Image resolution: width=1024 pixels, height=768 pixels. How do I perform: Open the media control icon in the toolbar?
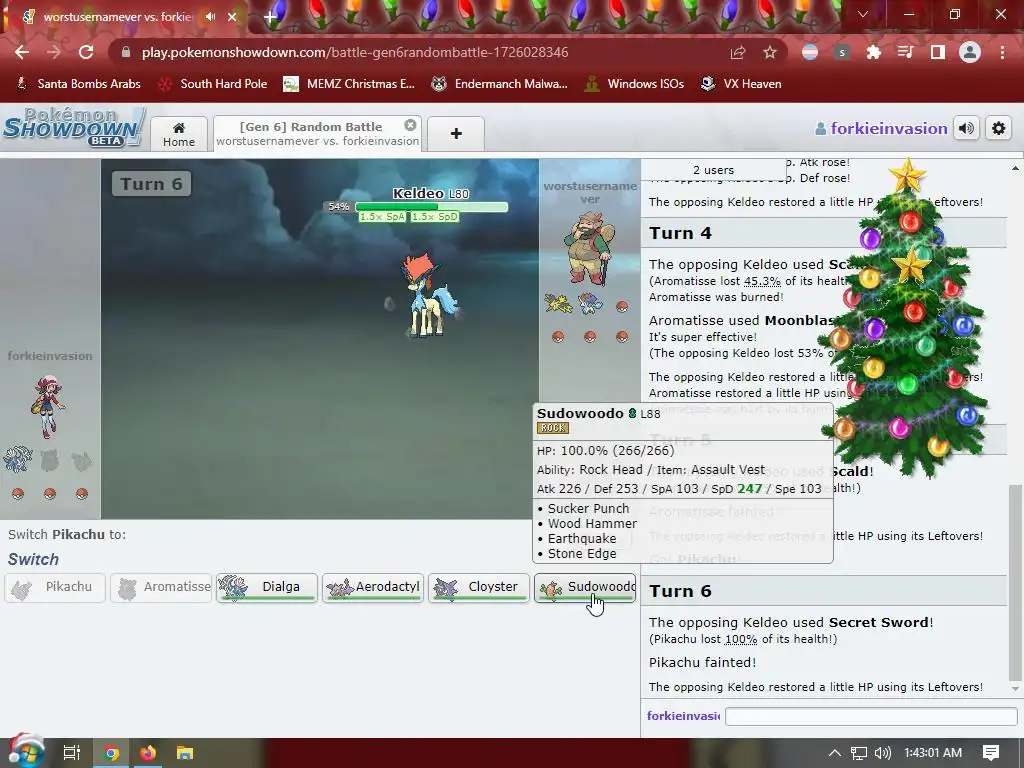click(906, 52)
